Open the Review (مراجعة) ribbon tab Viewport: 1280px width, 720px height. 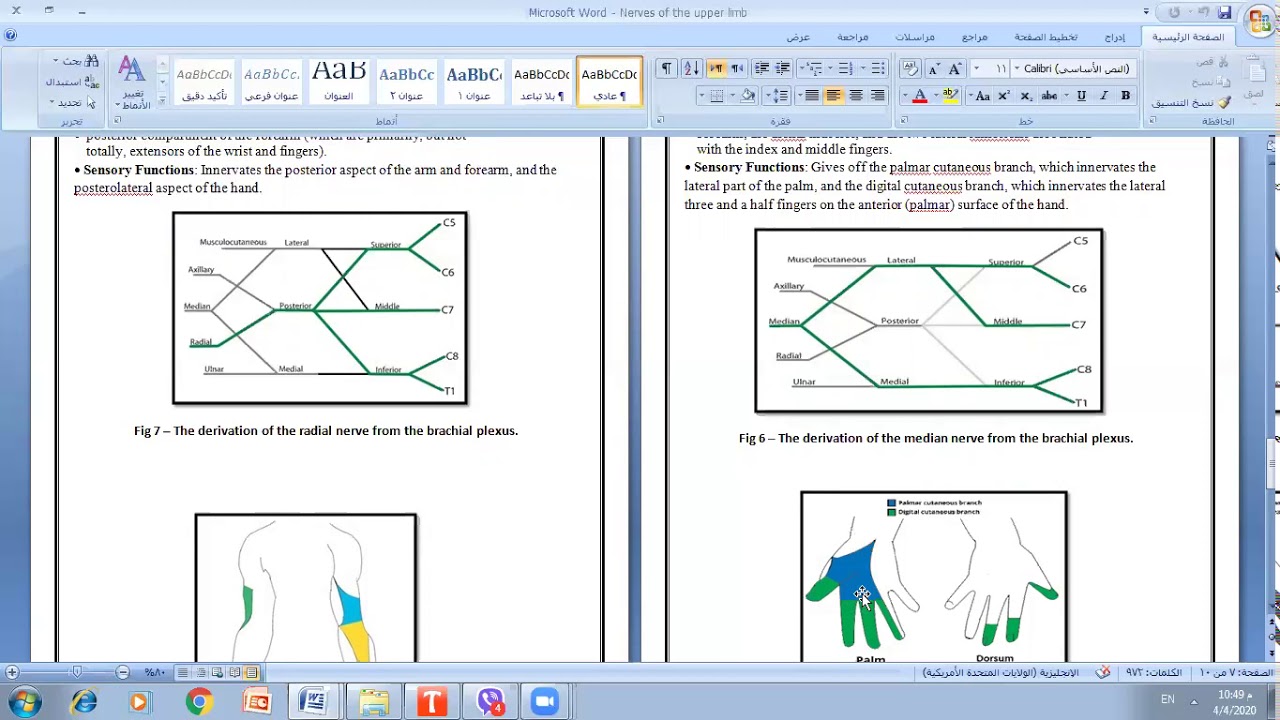coord(853,37)
